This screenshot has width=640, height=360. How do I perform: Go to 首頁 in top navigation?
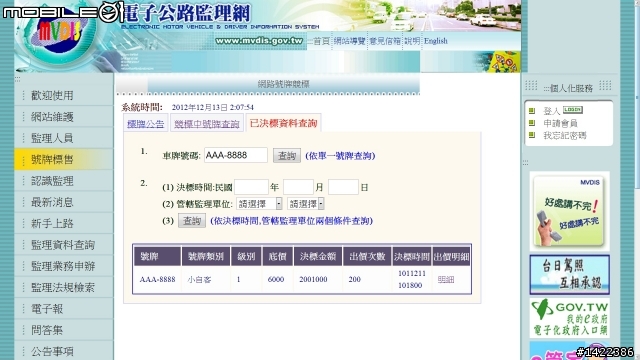pyautogui.click(x=321, y=41)
